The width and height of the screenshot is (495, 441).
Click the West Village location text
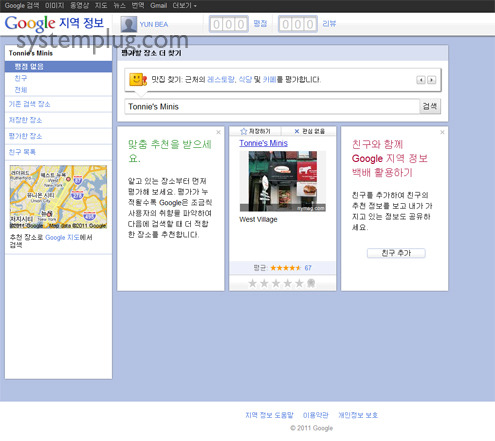[x=258, y=219]
